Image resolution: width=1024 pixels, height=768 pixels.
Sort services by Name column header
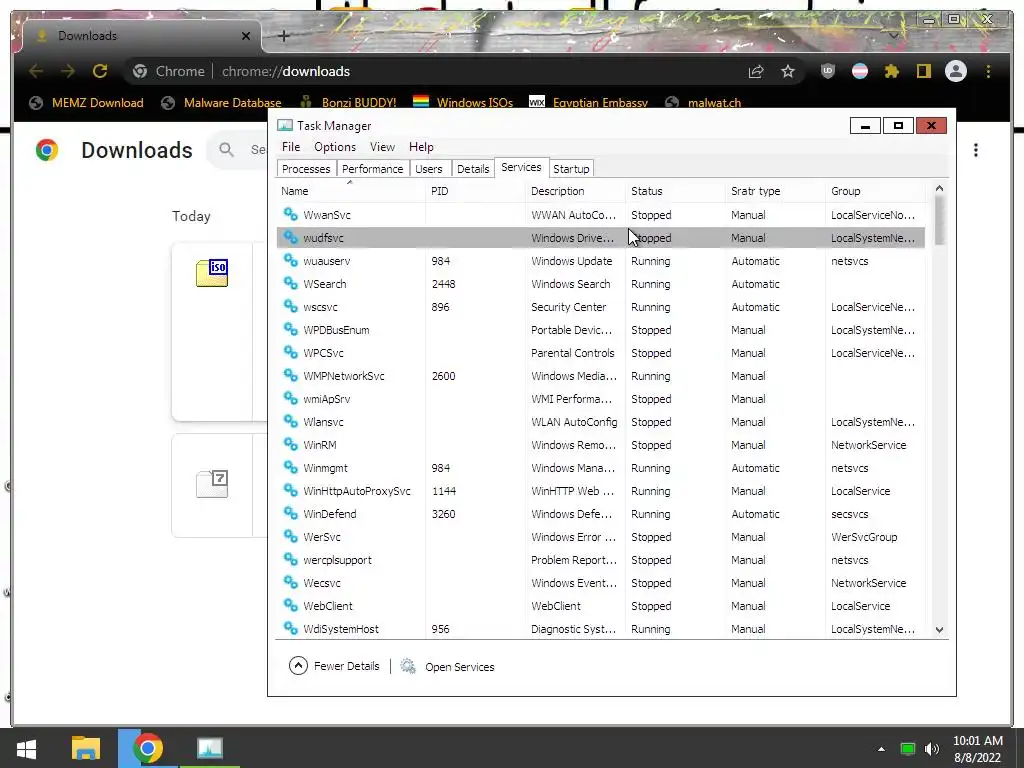pyautogui.click(x=350, y=191)
